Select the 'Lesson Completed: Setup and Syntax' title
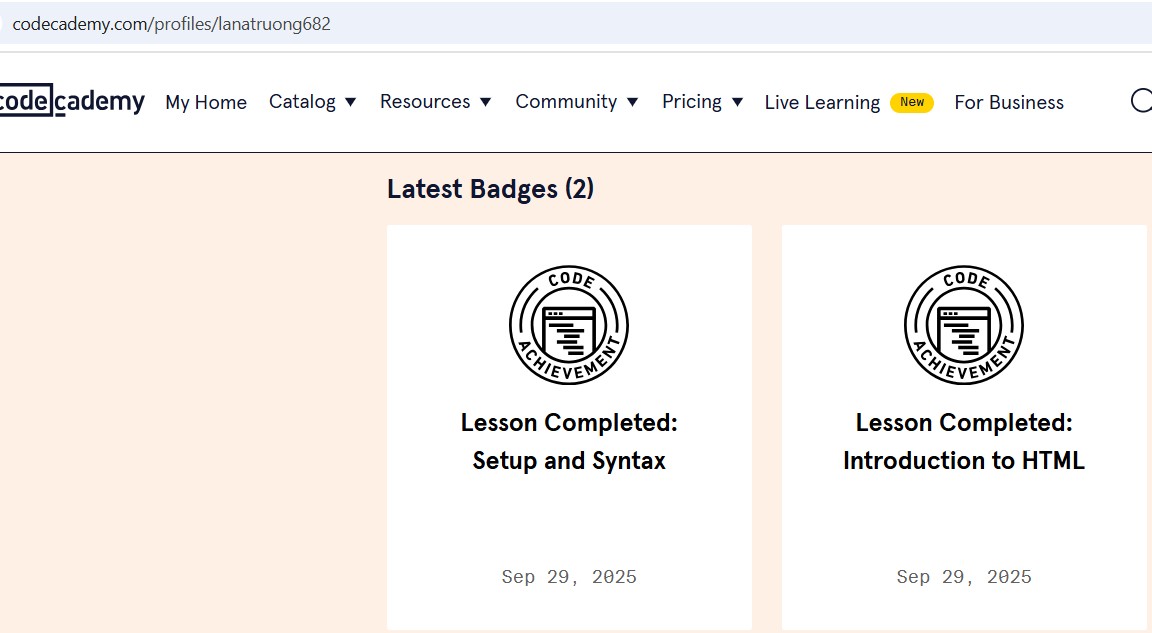The height and width of the screenshot is (633, 1152). pos(569,442)
